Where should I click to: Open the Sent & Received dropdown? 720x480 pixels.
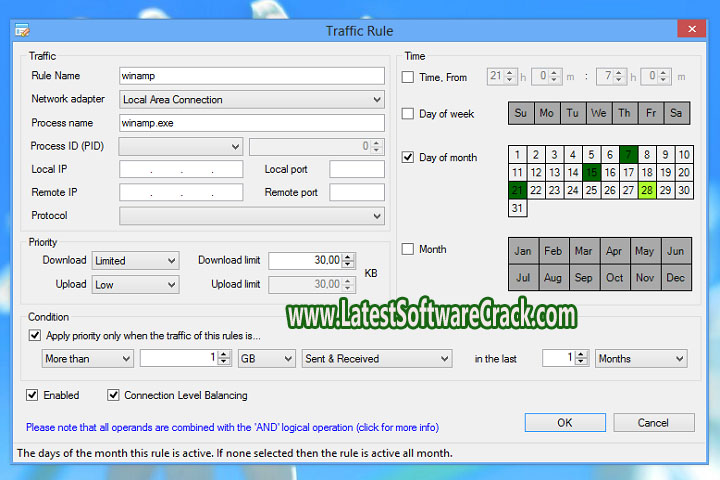pyautogui.click(x=376, y=358)
